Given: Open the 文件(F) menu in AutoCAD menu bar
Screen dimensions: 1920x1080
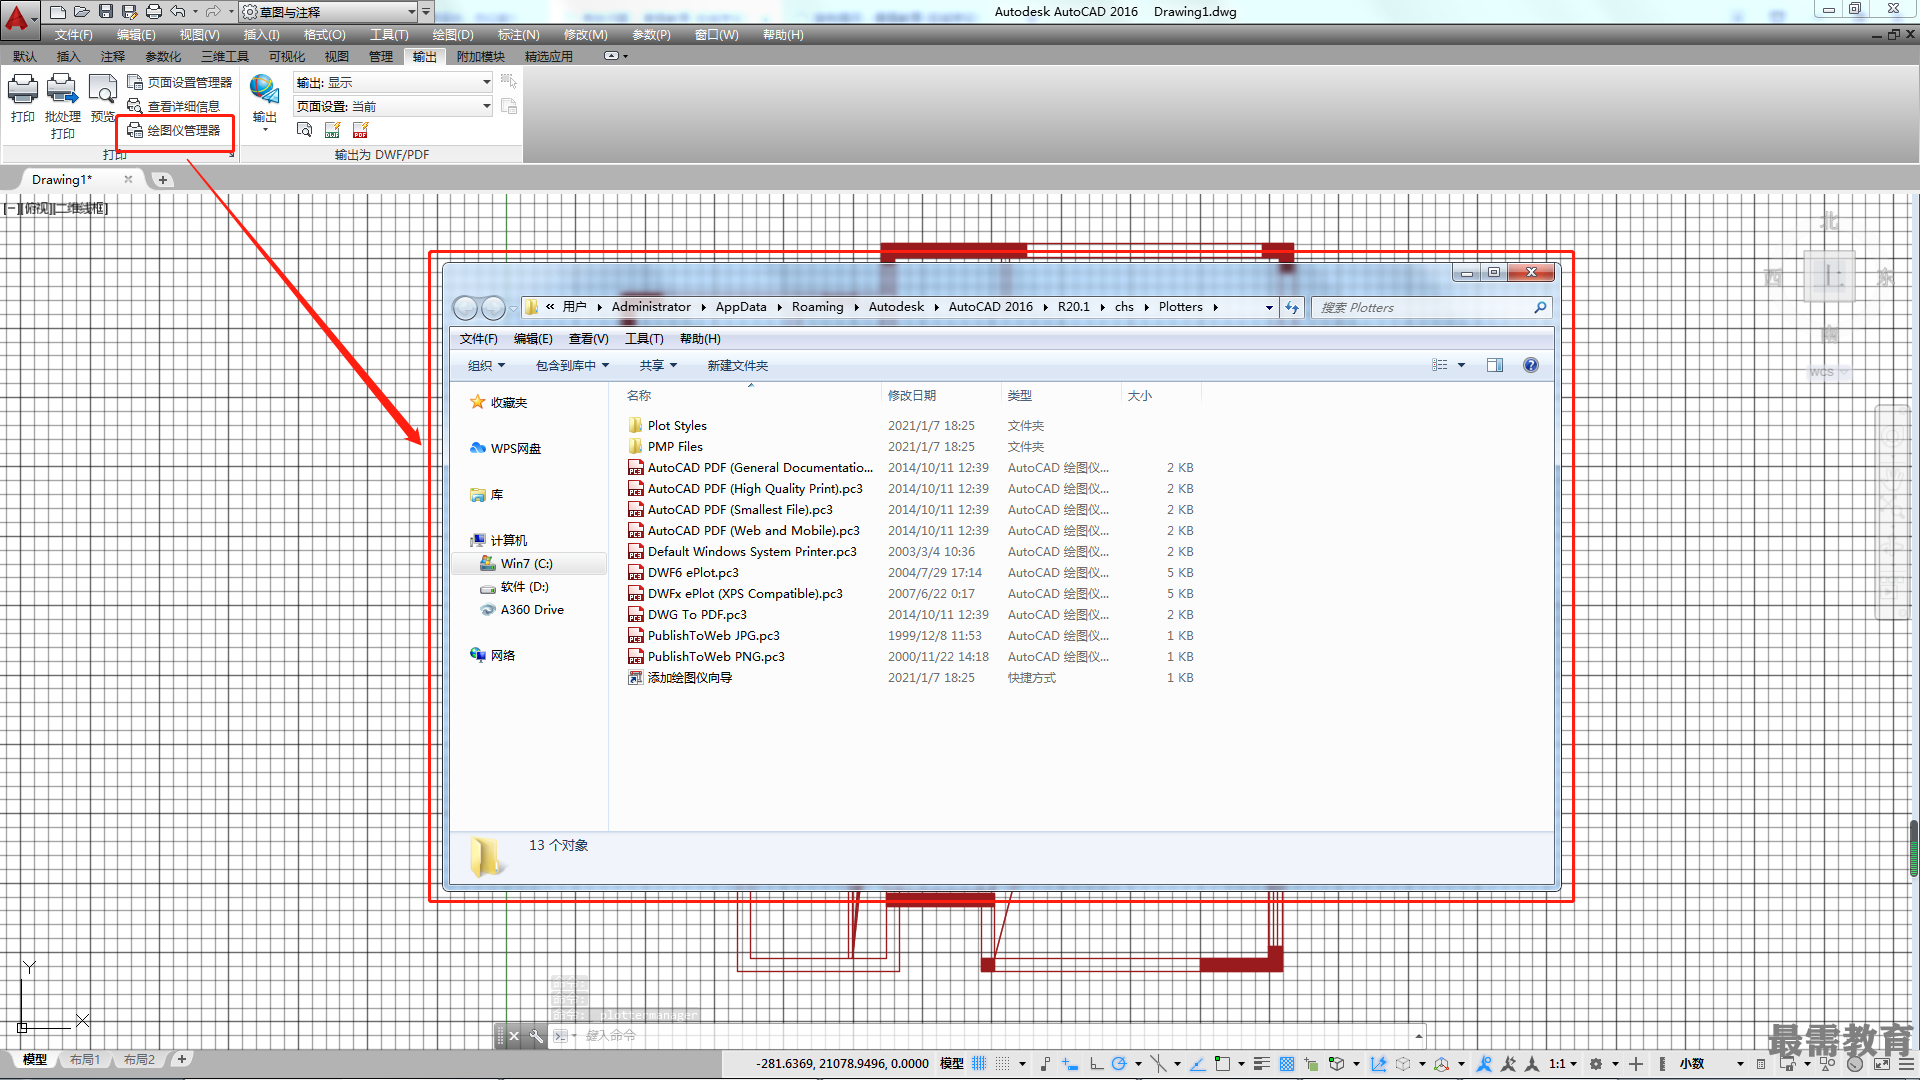Looking at the screenshot, I should (x=73, y=34).
